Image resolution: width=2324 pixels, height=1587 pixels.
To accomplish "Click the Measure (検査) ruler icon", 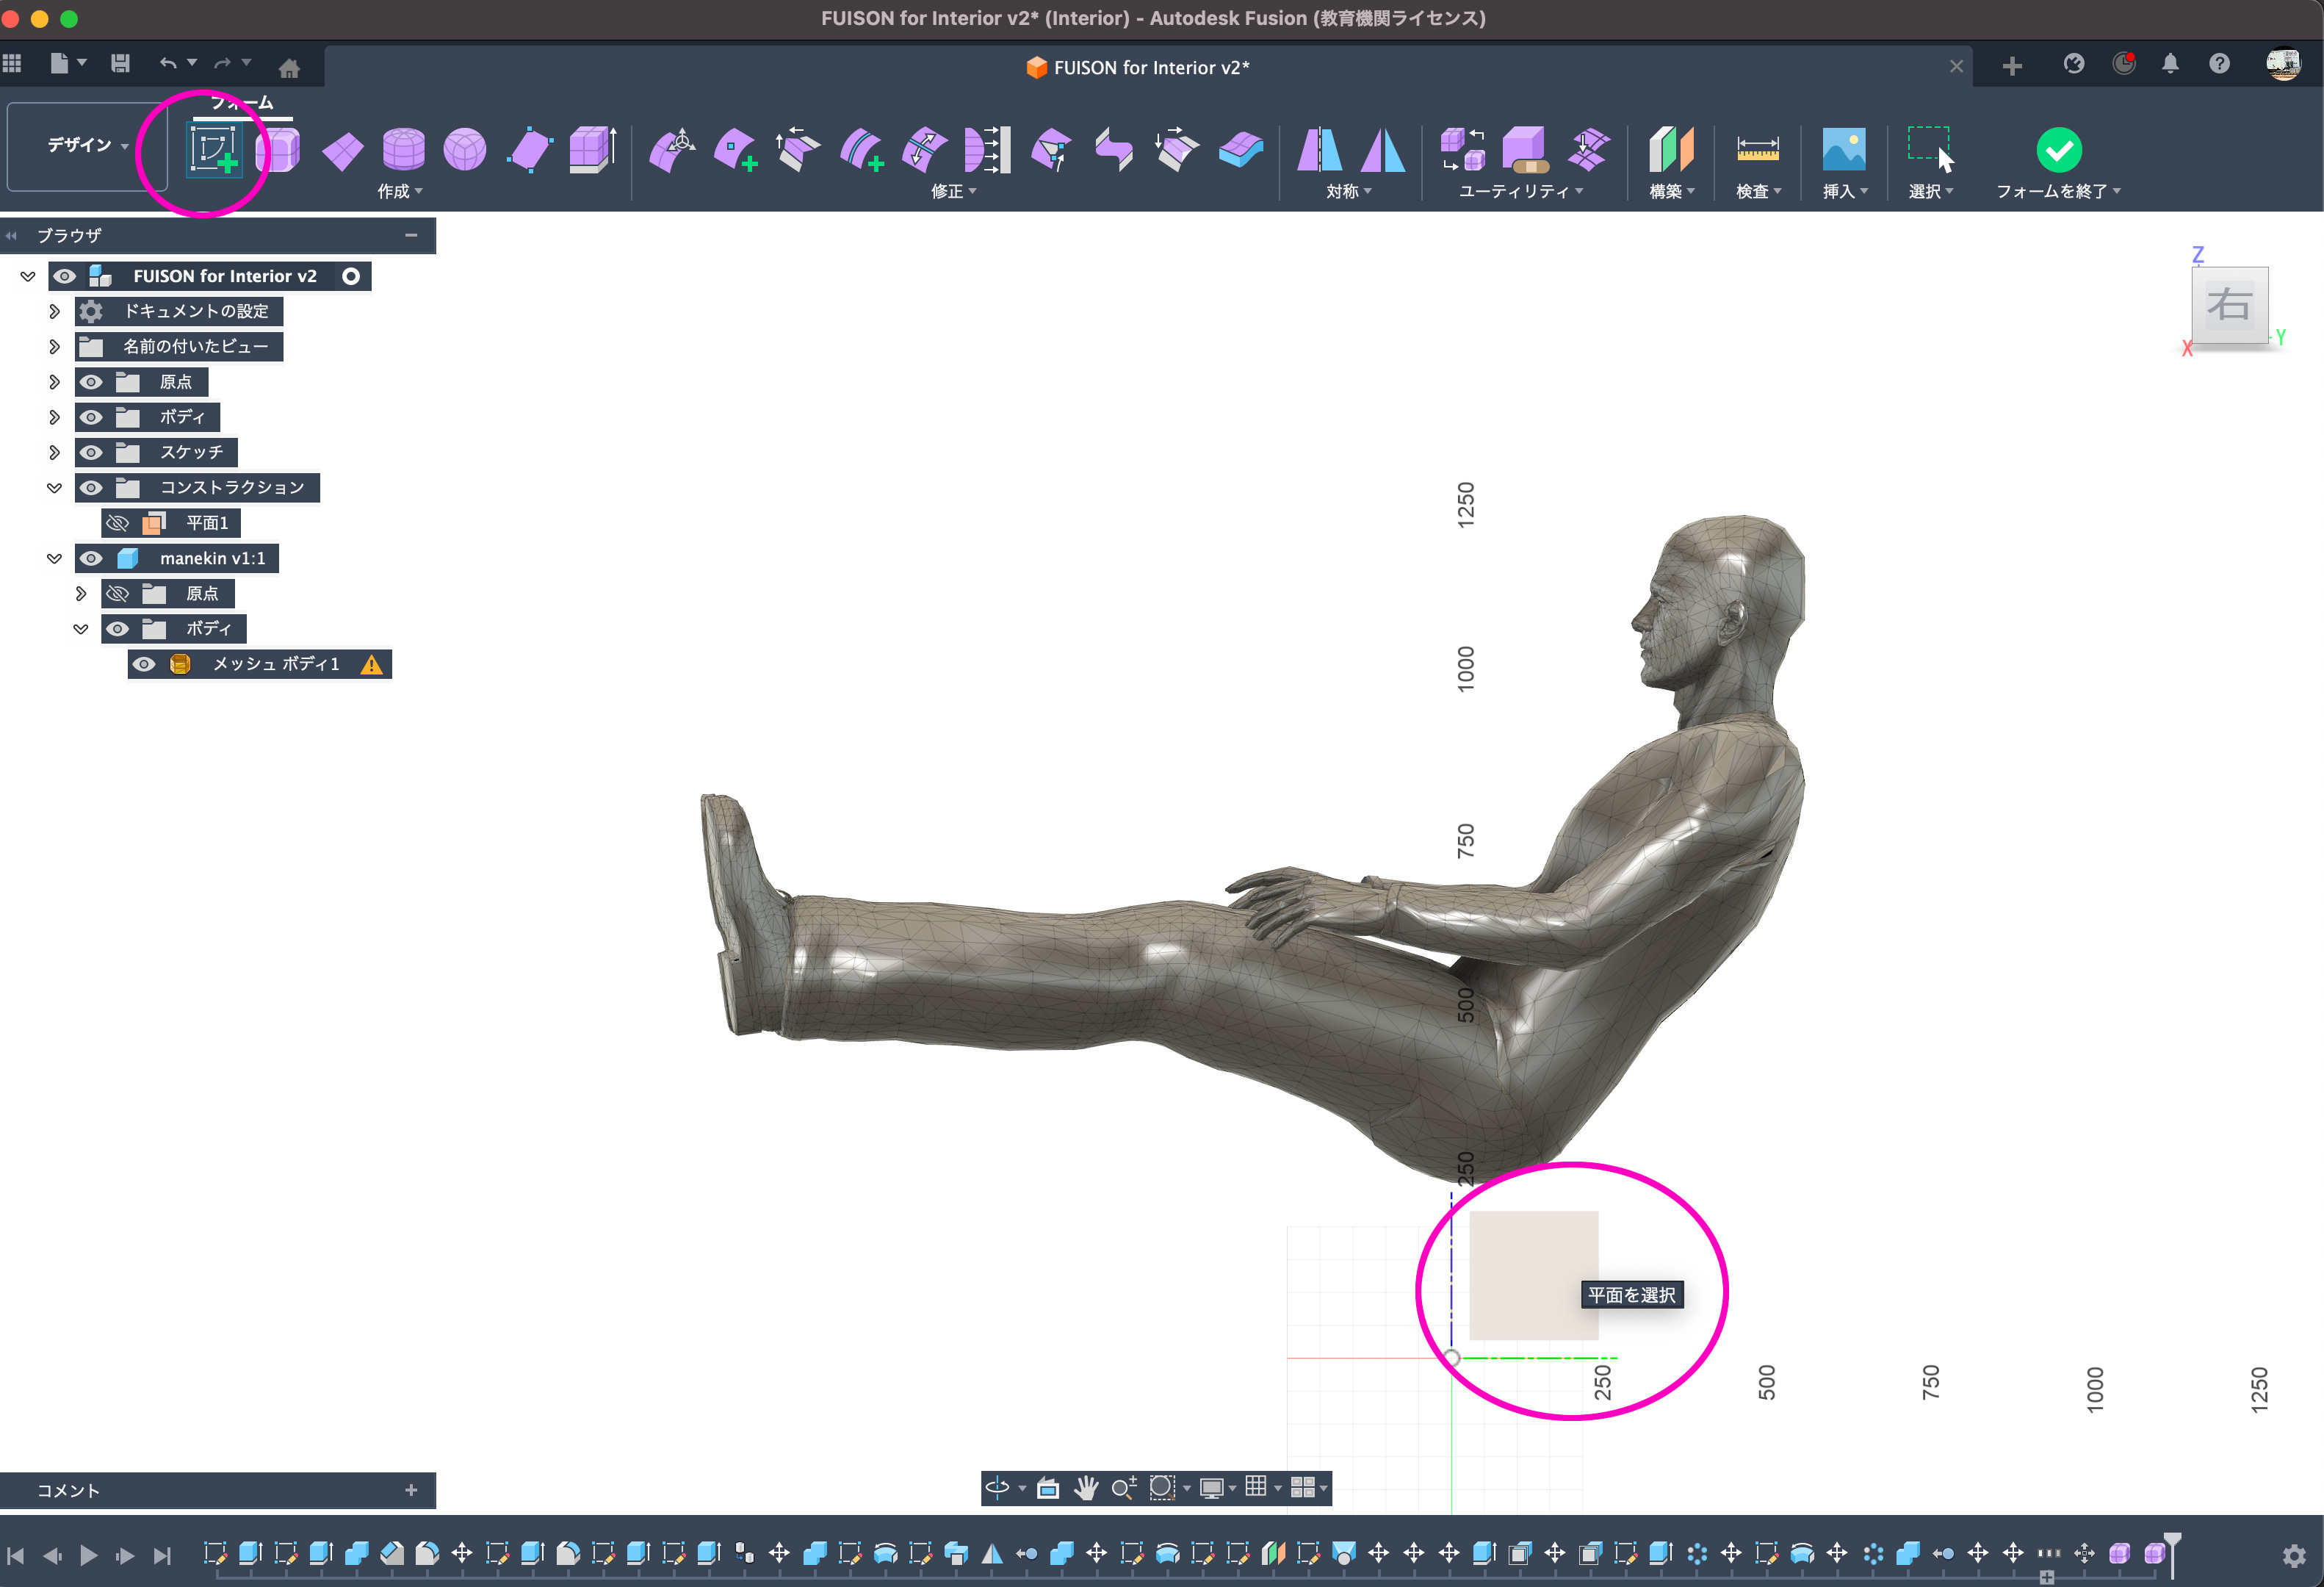I will coord(1757,150).
